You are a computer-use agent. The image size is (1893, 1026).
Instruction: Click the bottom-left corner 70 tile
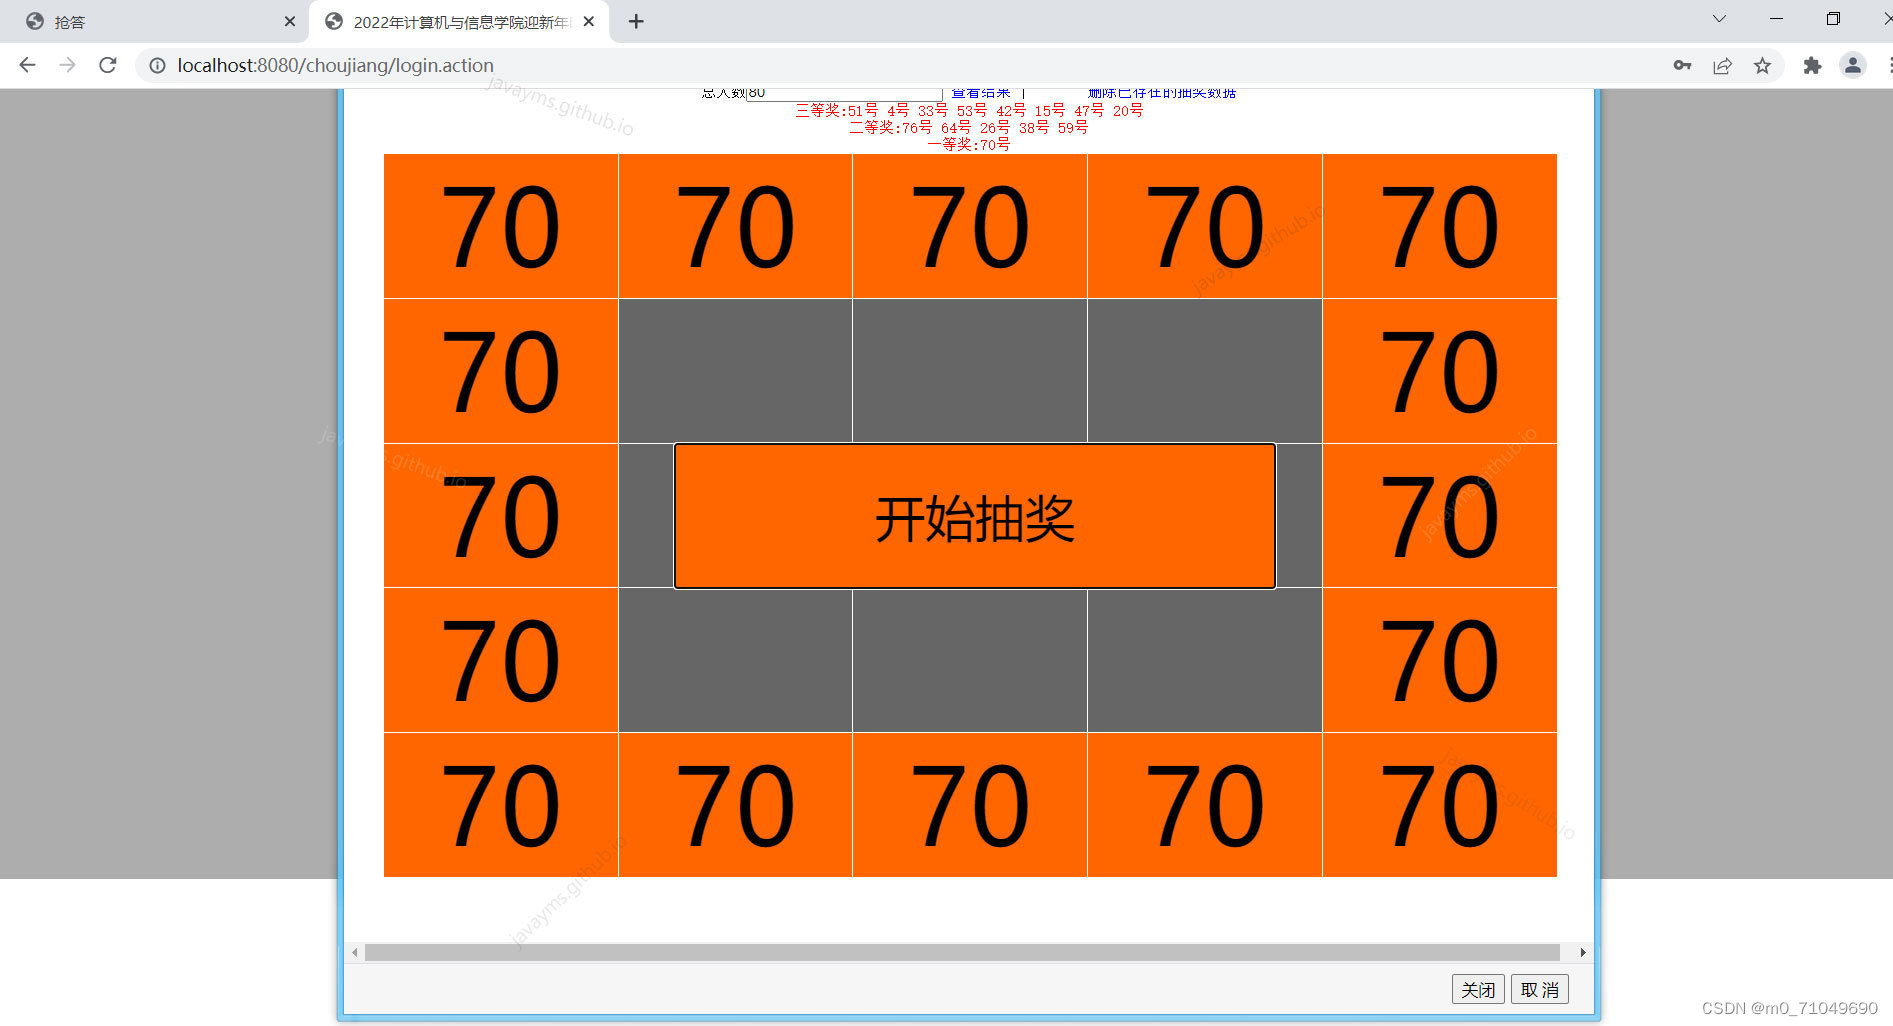click(501, 805)
